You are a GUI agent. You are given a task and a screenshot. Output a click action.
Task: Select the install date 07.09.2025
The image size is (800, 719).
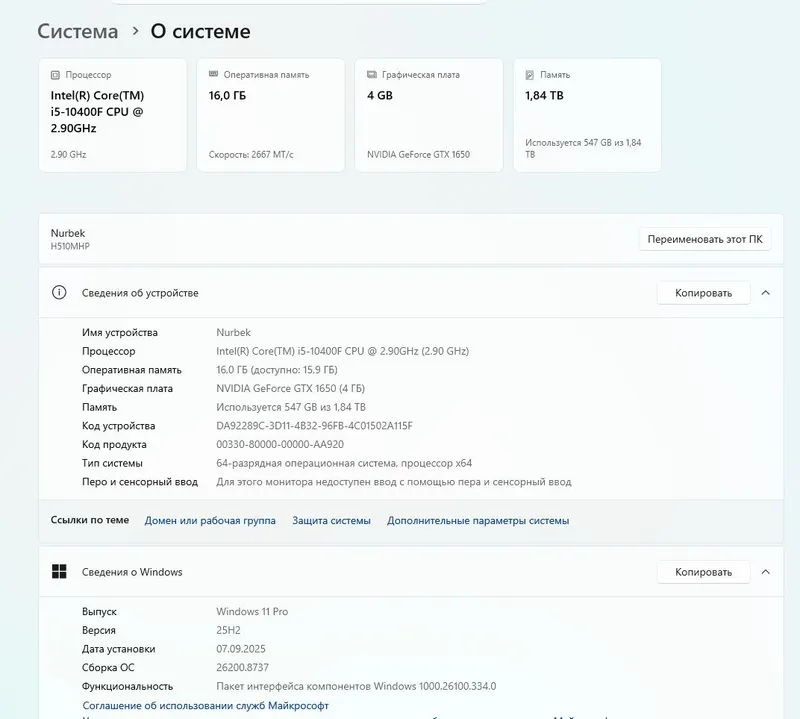click(241, 649)
